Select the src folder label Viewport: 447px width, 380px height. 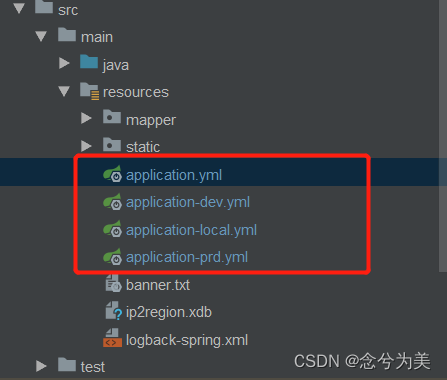[x=68, y=10]
